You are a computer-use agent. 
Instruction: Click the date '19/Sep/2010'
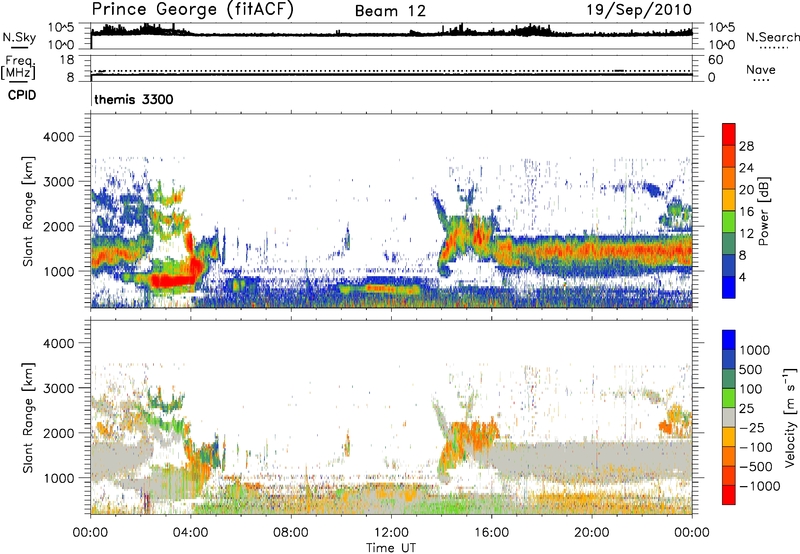coord(639,10)
